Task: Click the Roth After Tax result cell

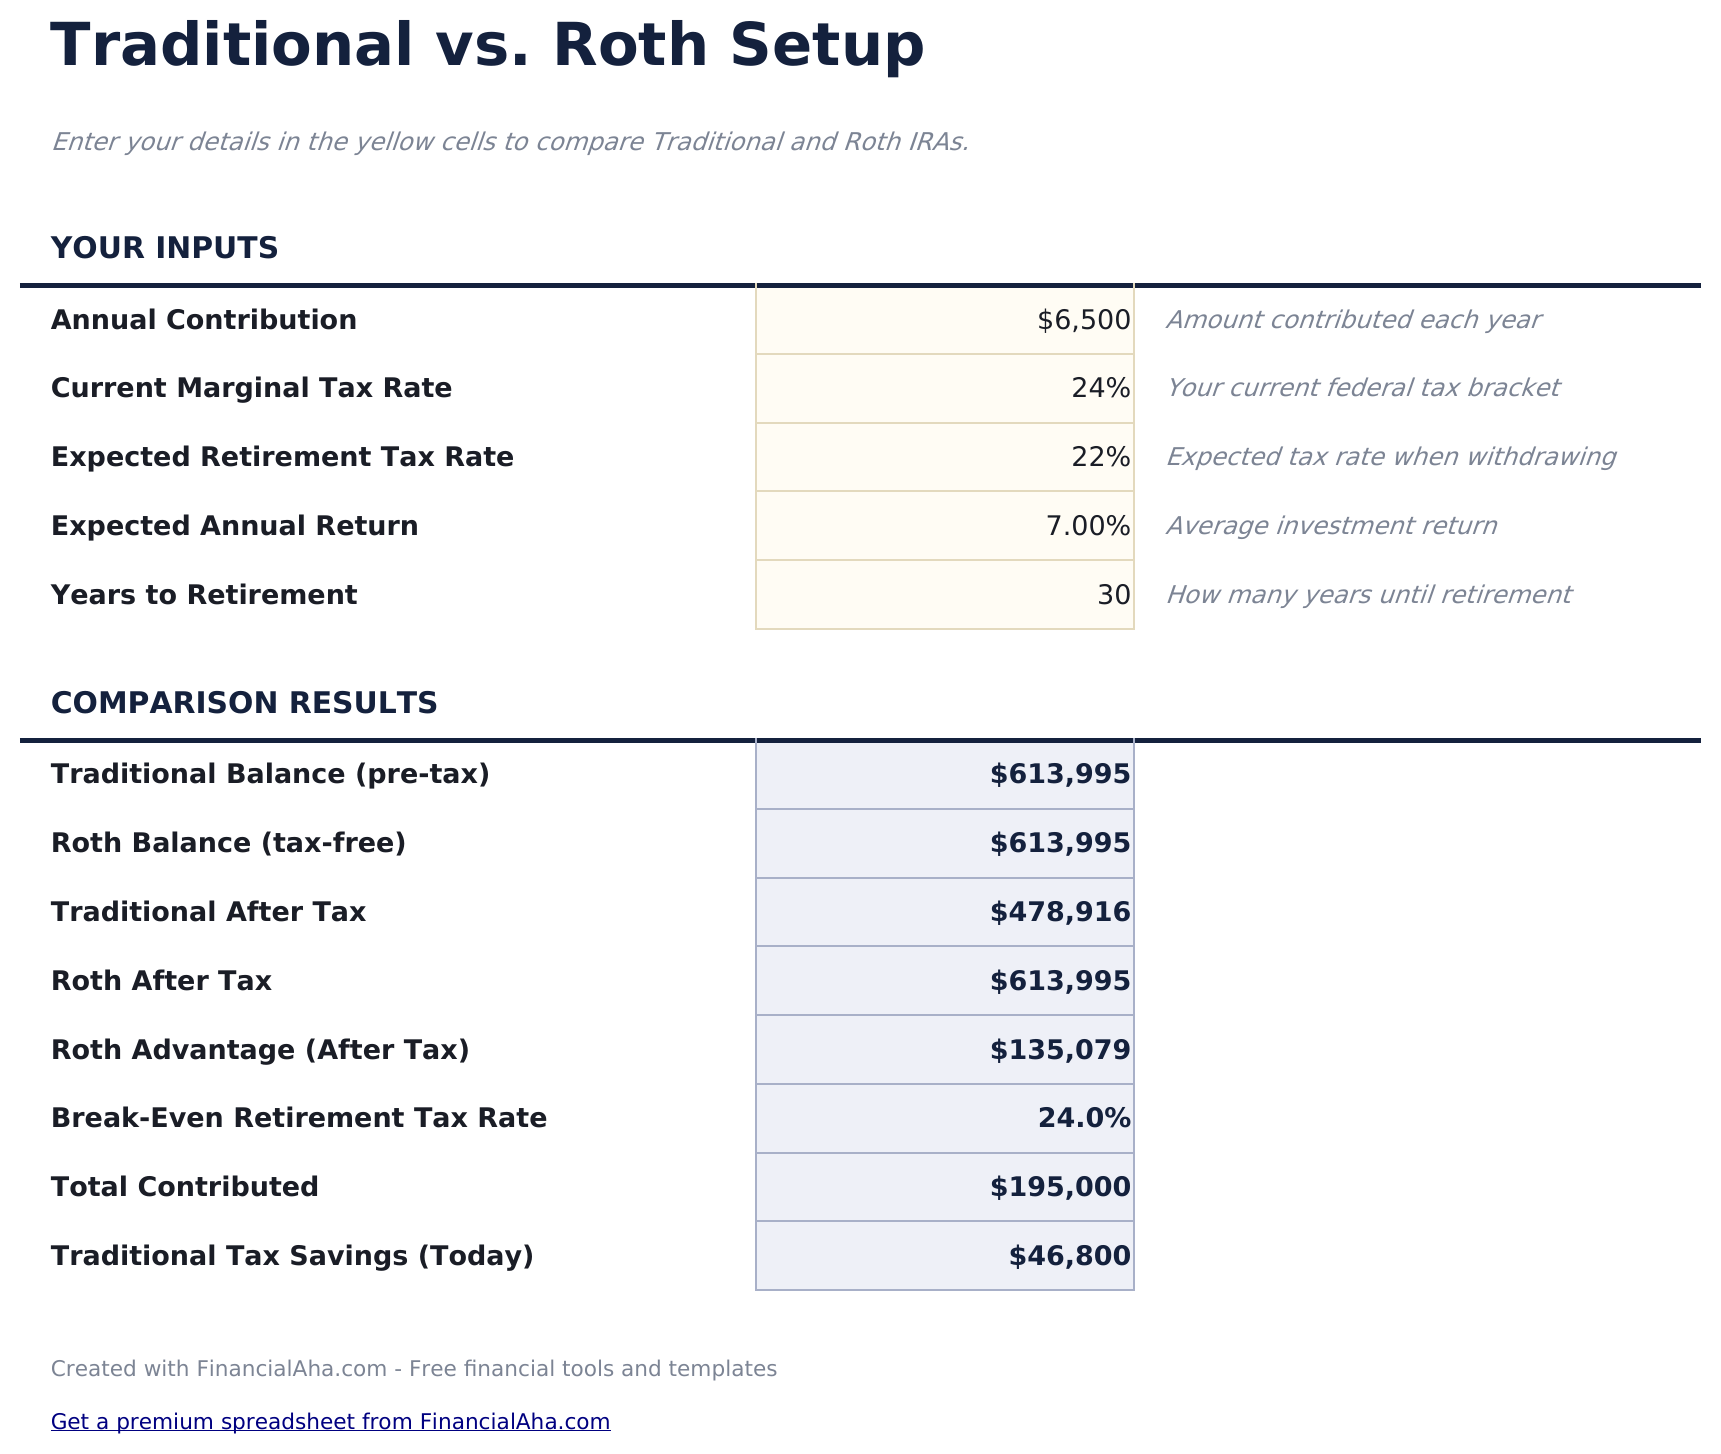Action: (945, 981)
